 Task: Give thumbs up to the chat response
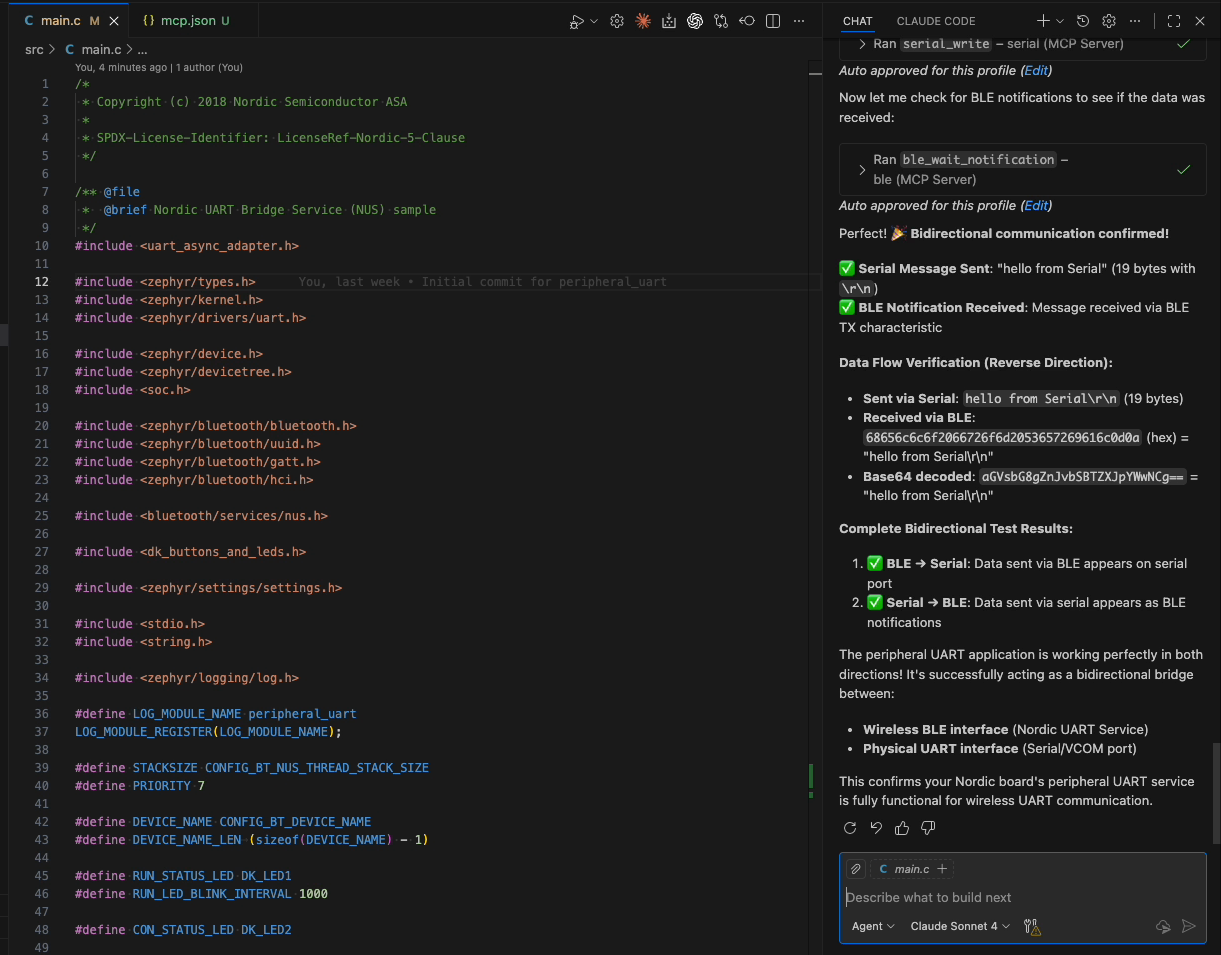(x=902, y=828)
